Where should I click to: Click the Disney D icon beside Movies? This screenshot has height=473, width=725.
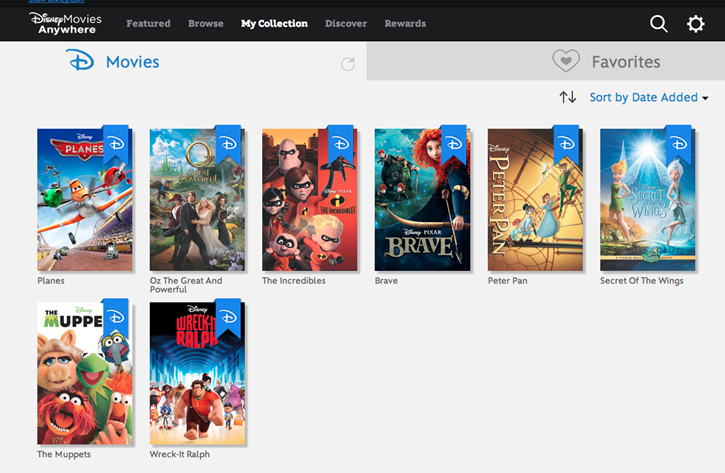80,62
